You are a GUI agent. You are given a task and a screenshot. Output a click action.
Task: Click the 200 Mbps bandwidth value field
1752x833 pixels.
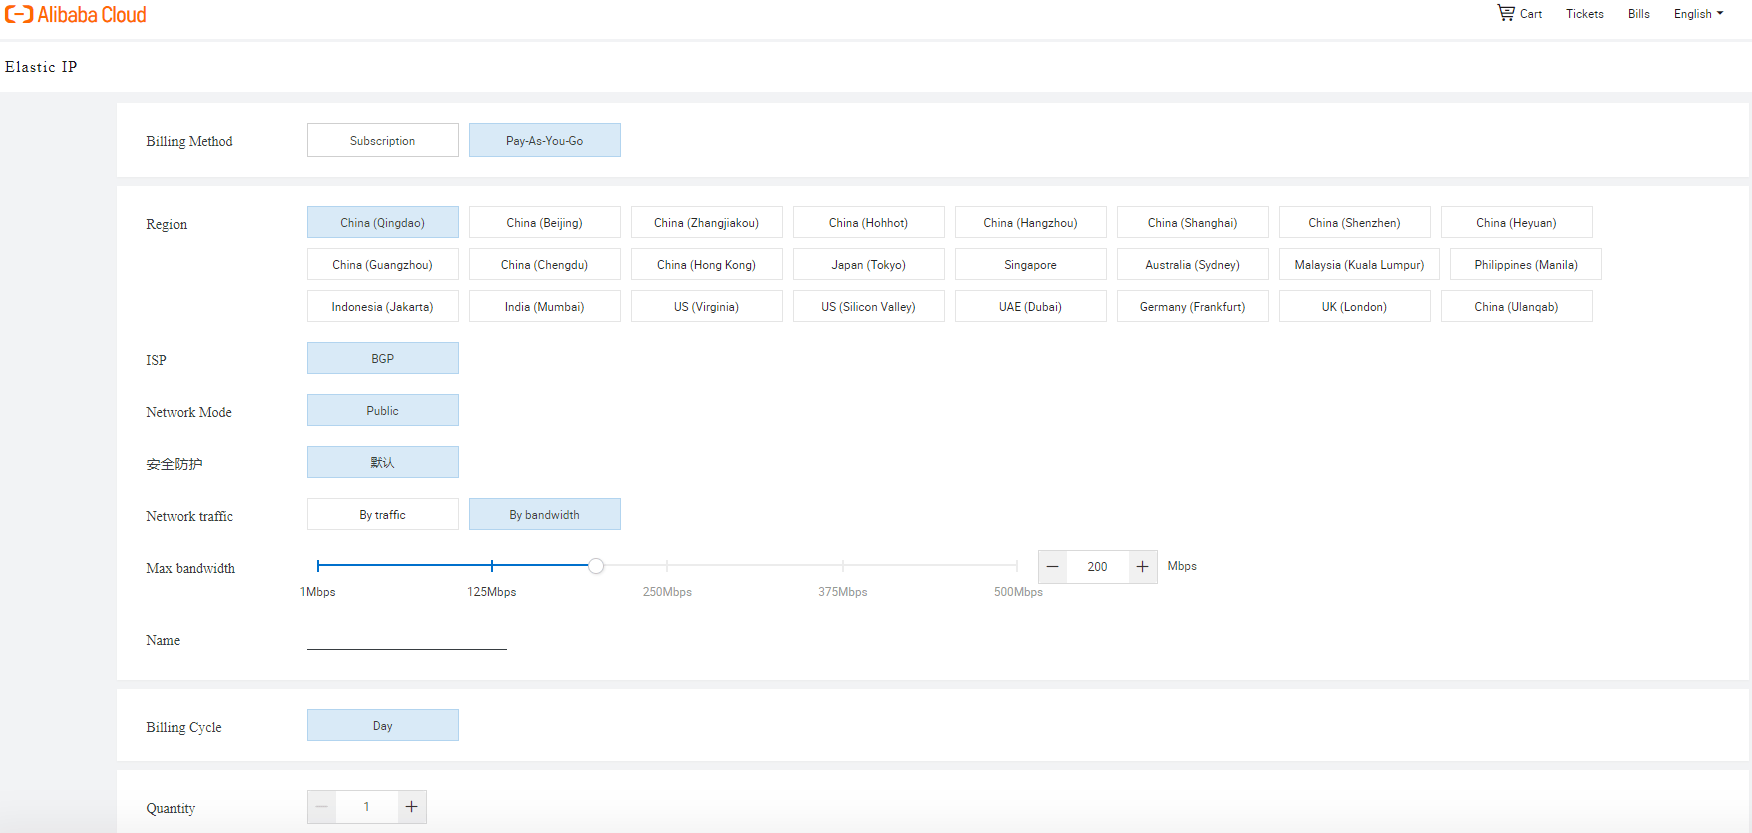(1097, 567)
